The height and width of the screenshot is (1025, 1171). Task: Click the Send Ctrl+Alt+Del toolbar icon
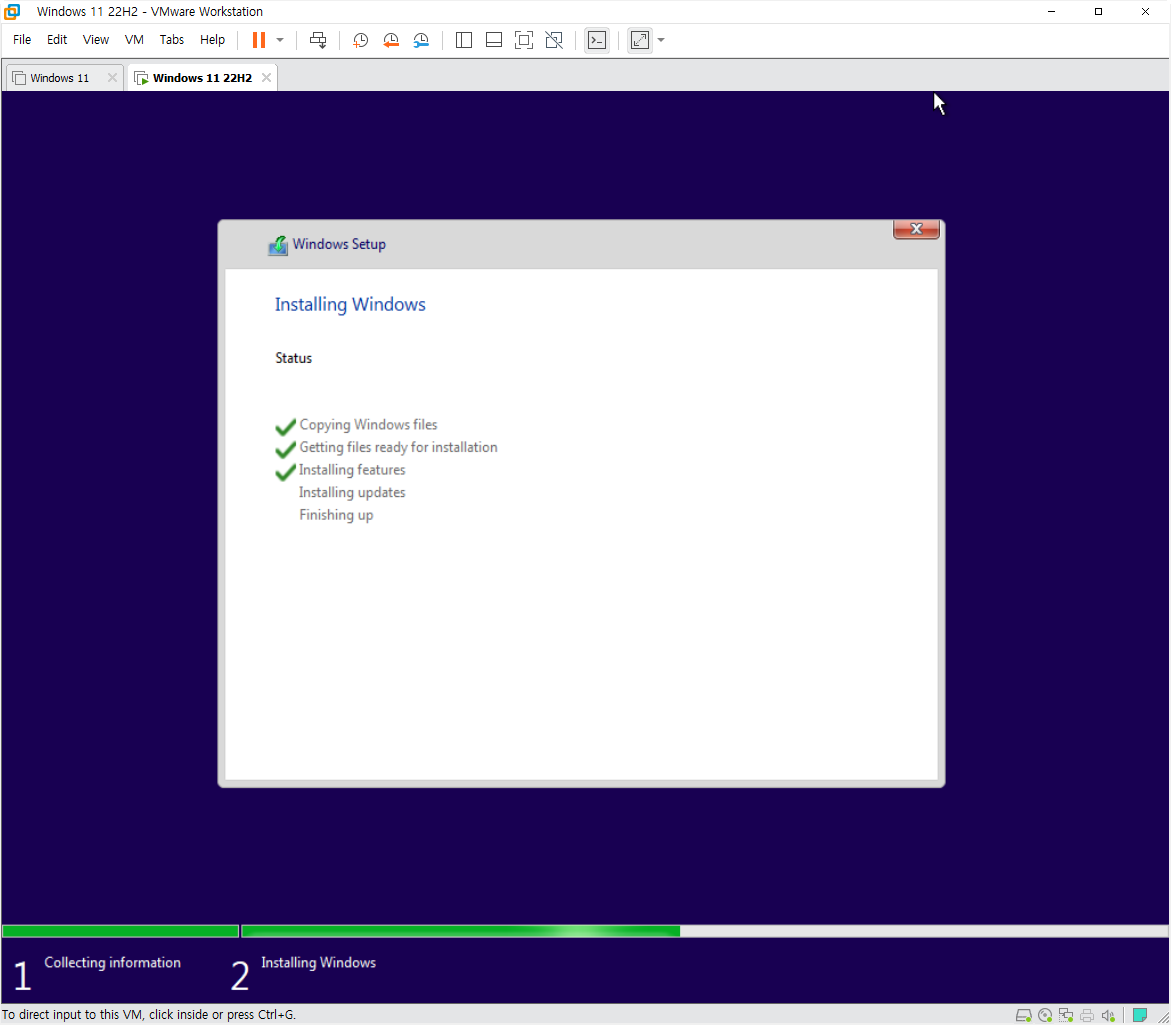pos(318,40)
